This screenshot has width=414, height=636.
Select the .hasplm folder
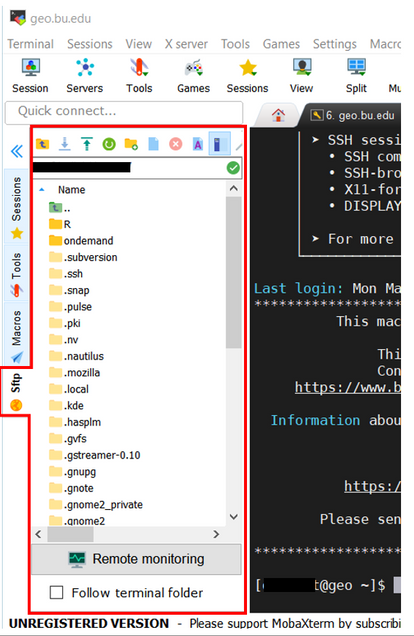[x=75, y=422]
